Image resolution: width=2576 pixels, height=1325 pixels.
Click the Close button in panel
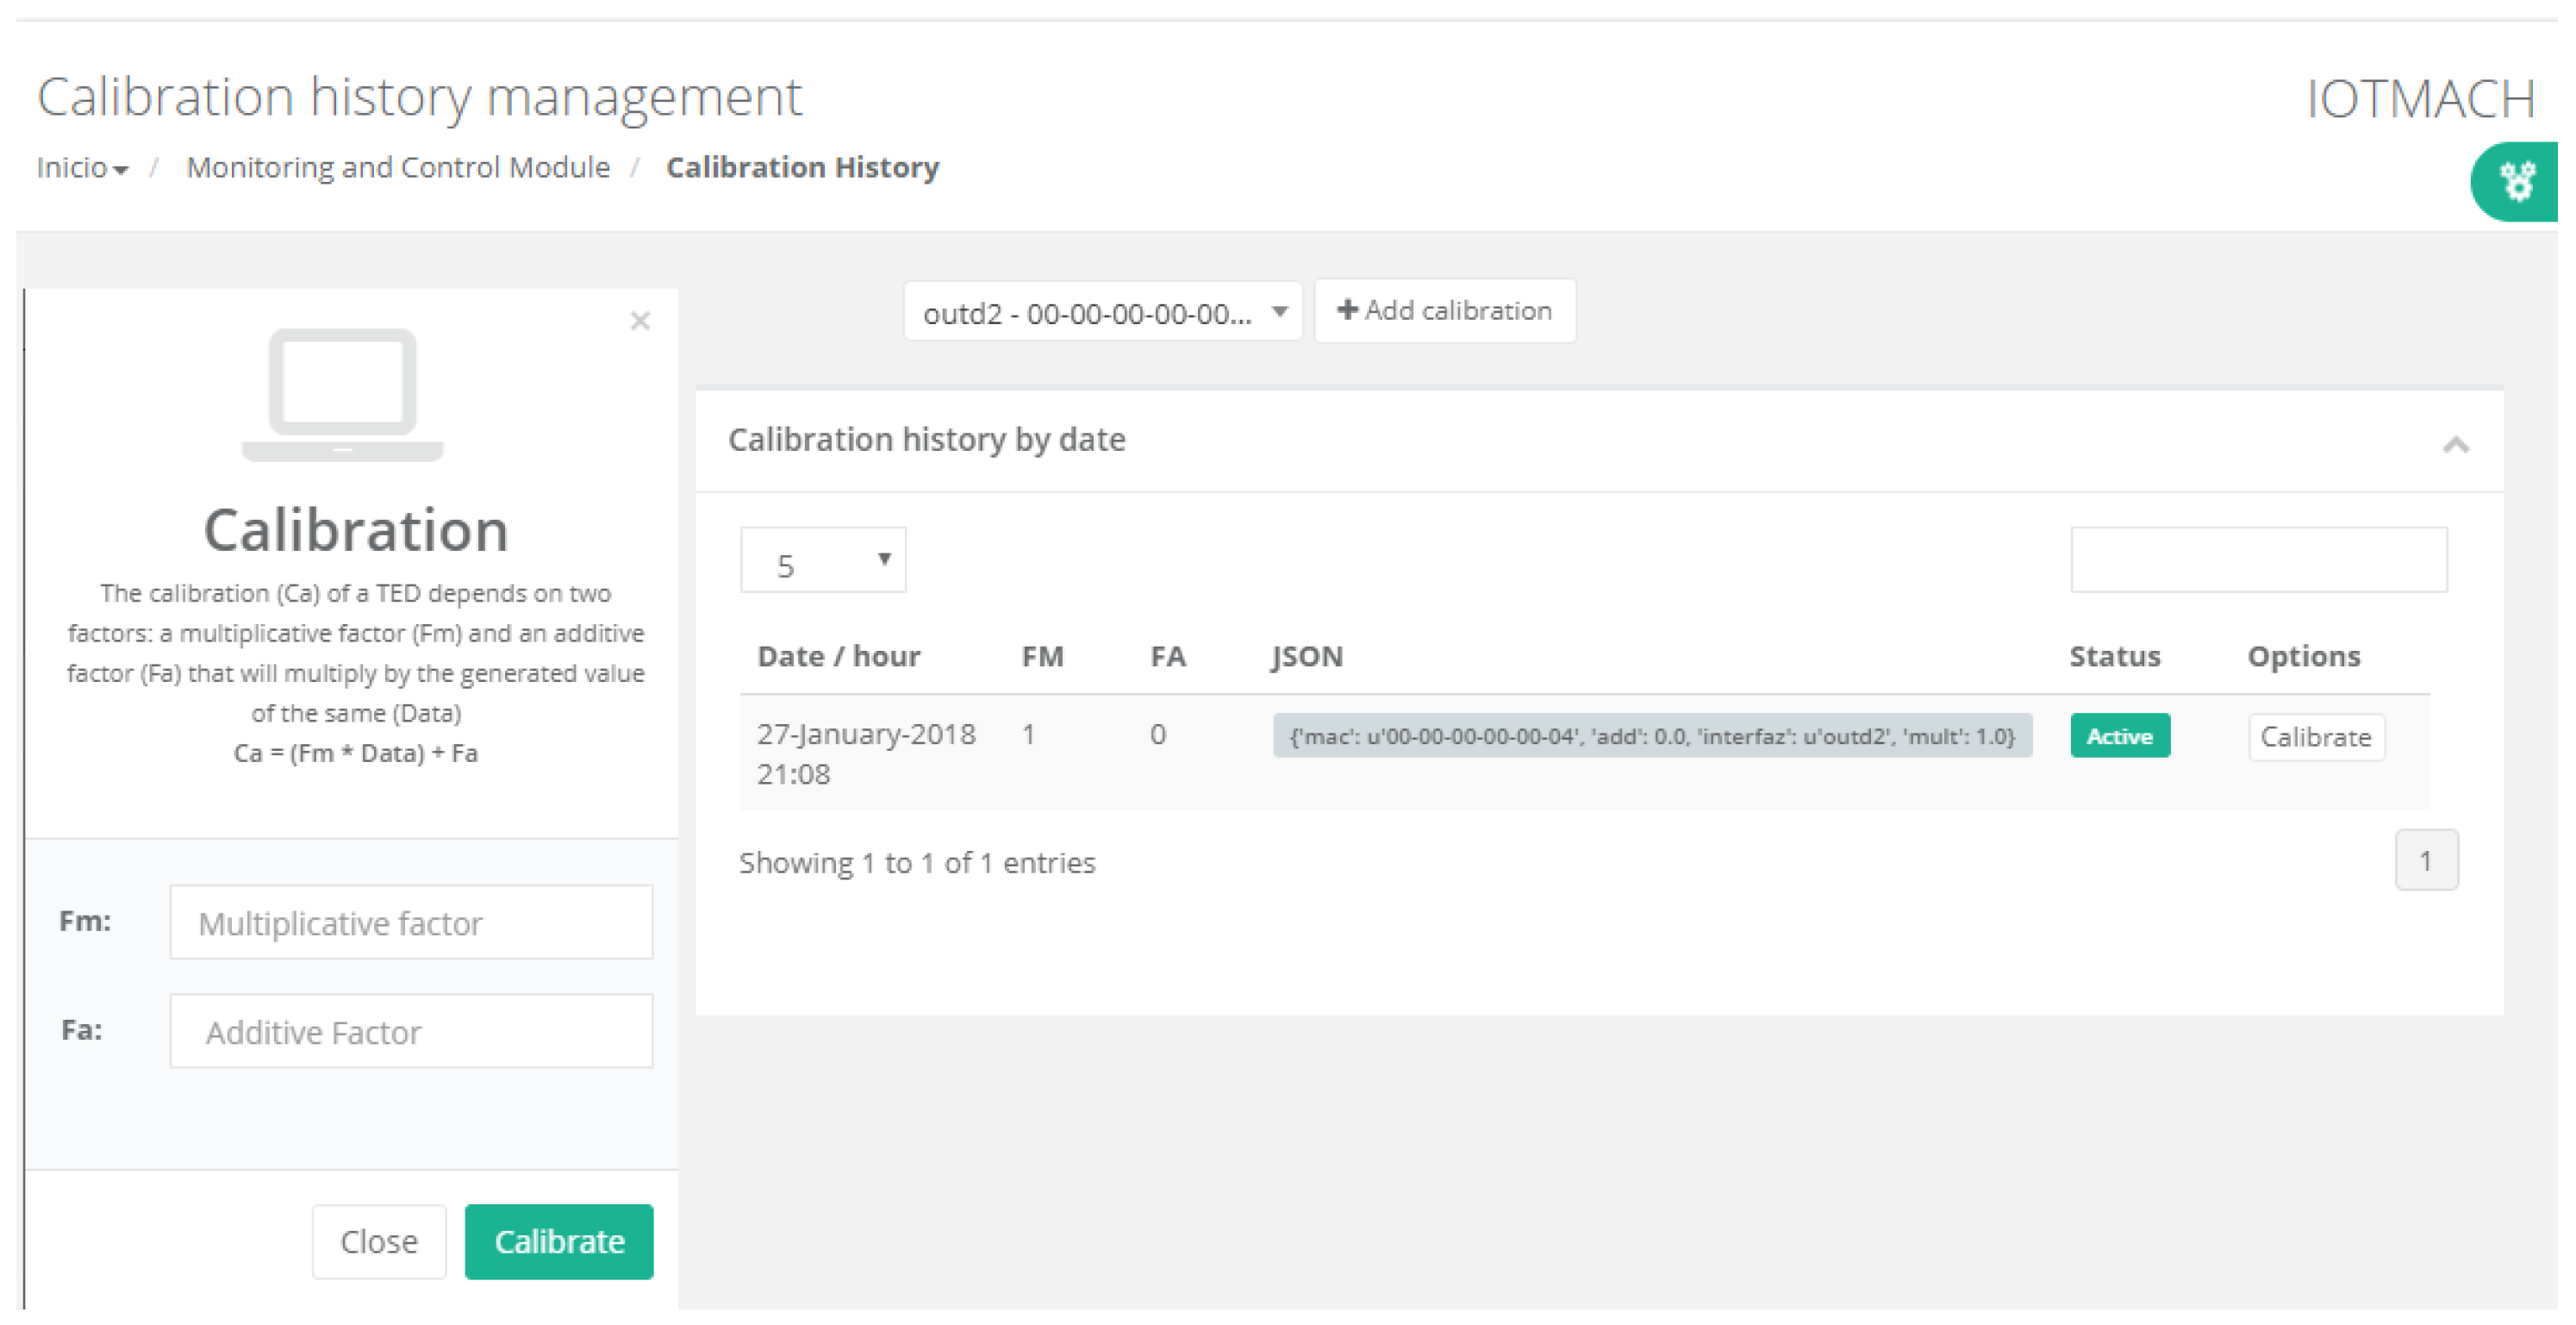(x=378, y=1242)
